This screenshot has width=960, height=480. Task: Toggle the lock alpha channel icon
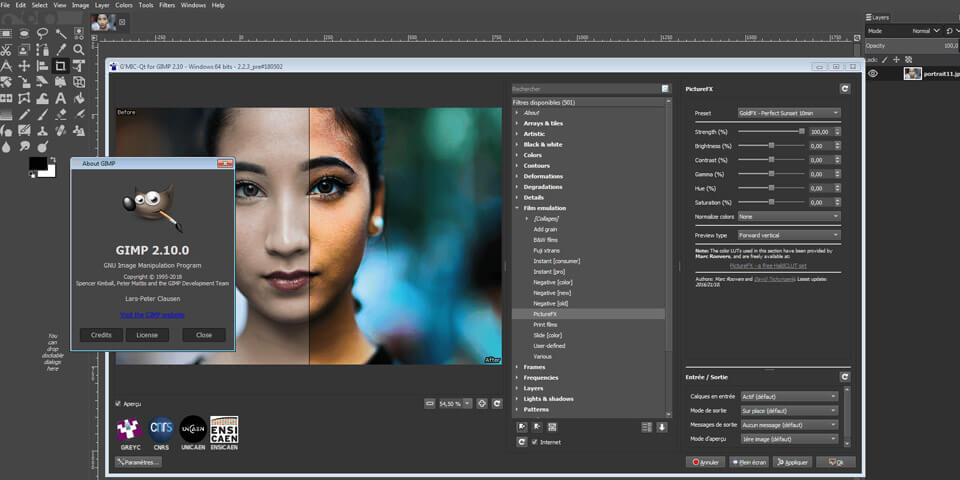coord(909,59)
